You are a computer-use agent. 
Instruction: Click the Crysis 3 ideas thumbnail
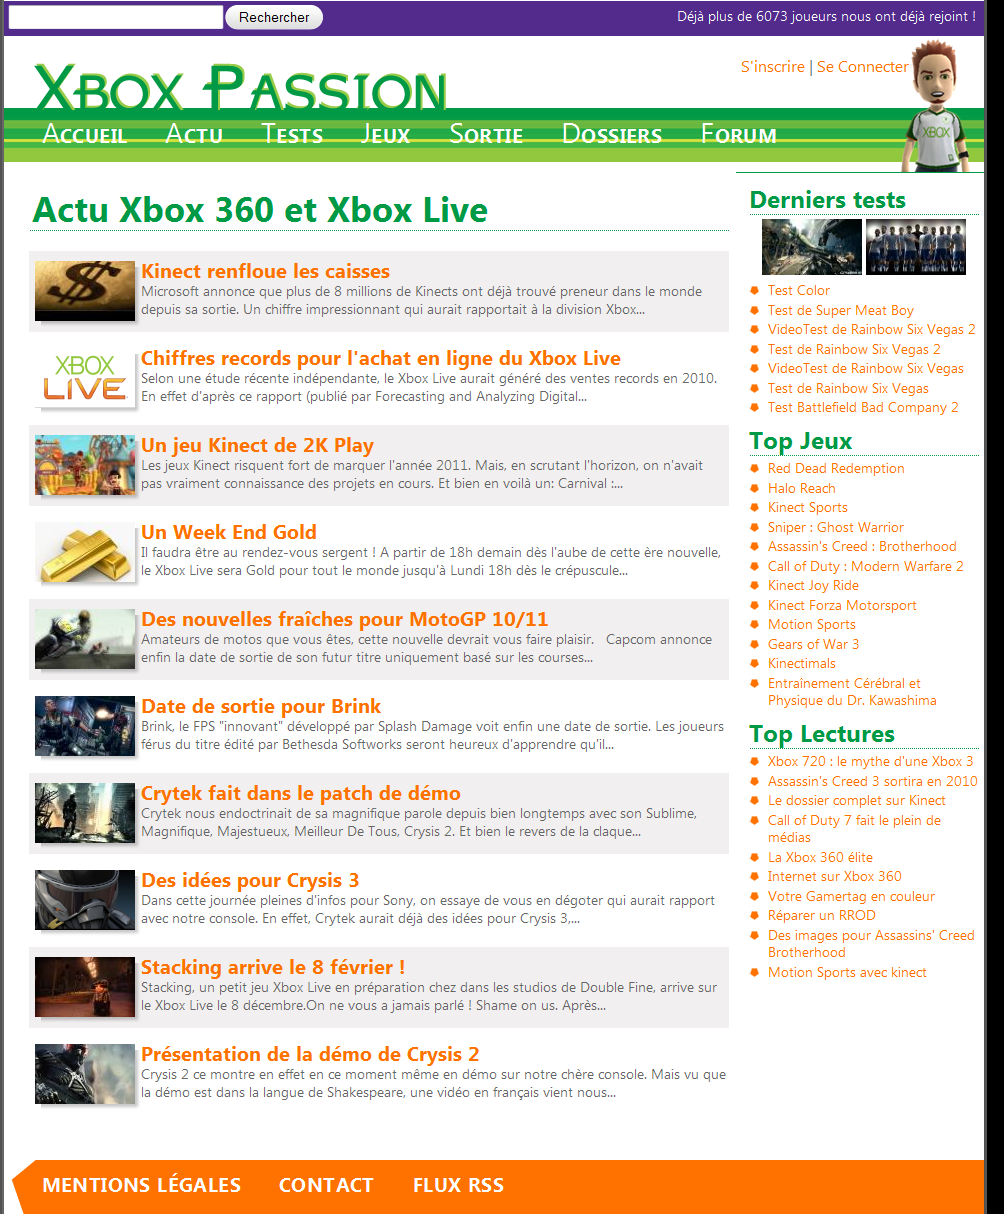pyautogui.click(x=85, y=900)
